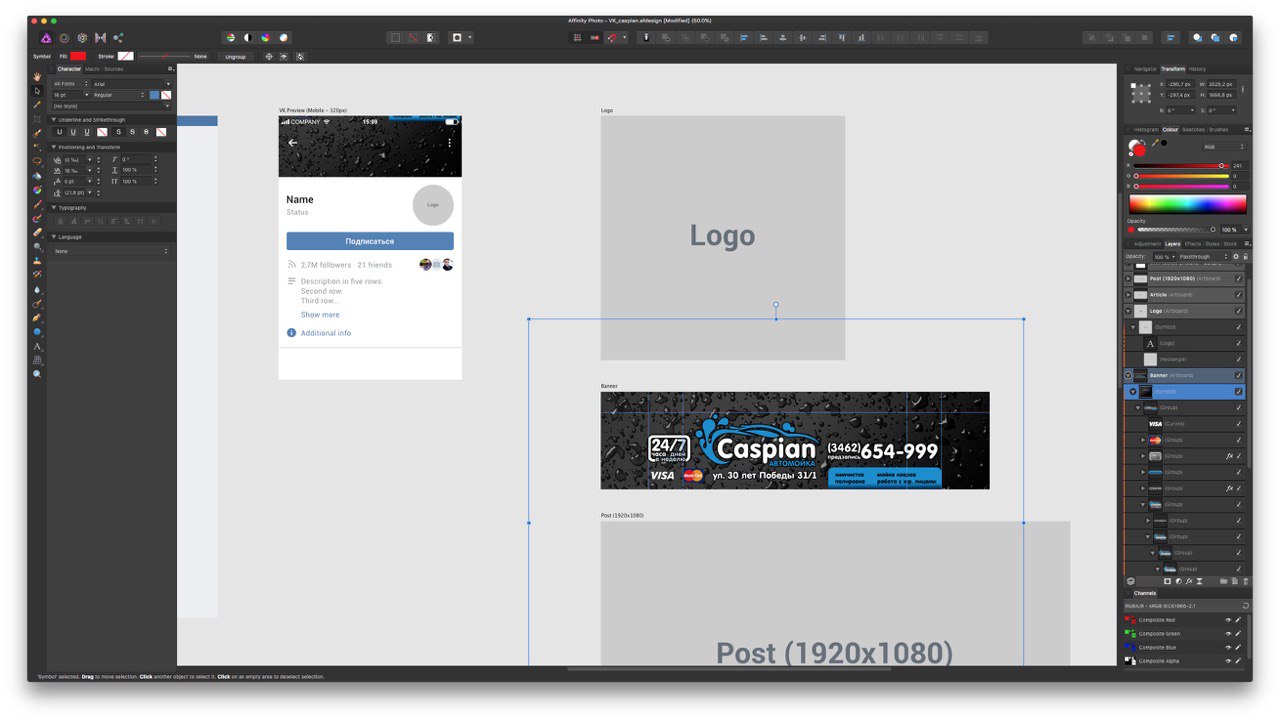
Task: Click the red Fill colour swatch
Action: (x=78, y=56)
